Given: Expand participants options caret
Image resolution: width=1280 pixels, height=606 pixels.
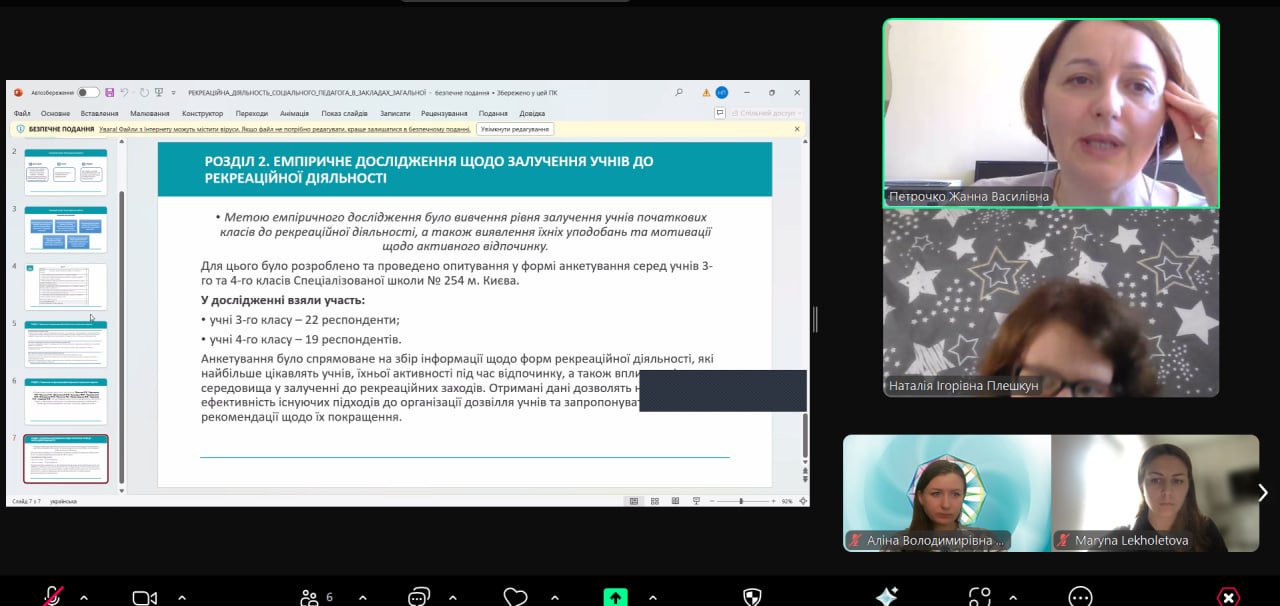Looking at the screenshot, I should click(x=362, y=598).
